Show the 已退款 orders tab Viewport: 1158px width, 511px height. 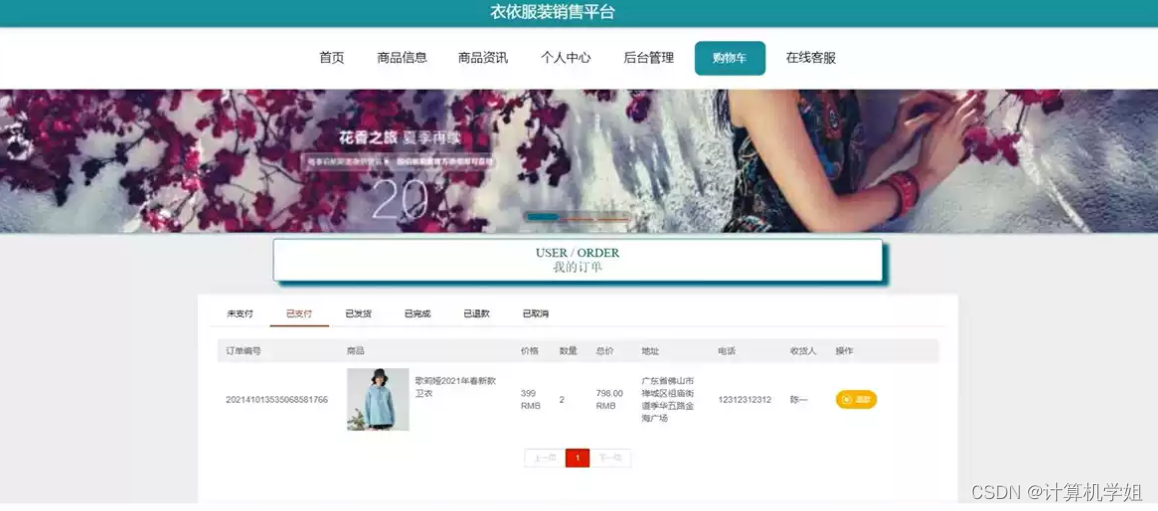pyautogui.click(x=476, y=314)
